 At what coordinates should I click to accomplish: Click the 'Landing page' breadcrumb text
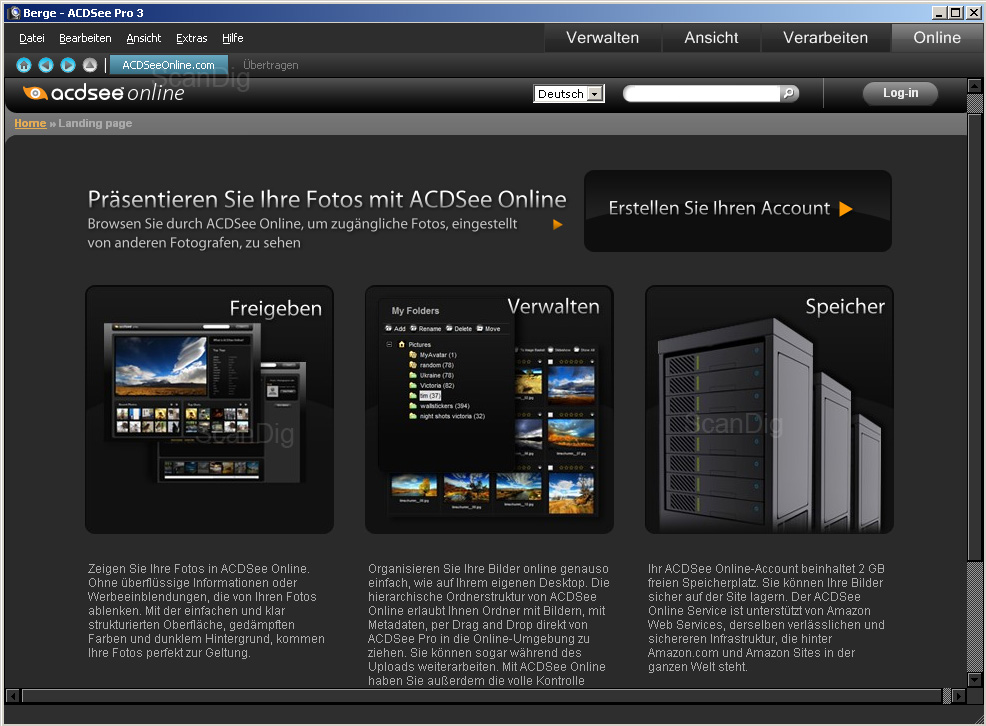click(x=95, y=123)
